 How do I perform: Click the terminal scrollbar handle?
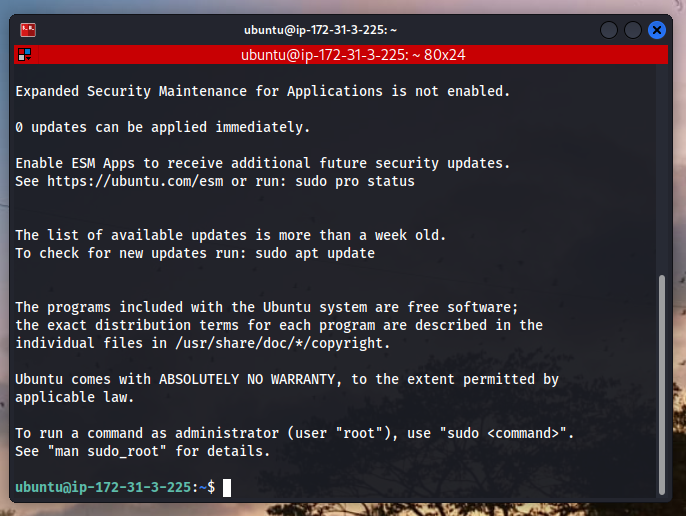click(662, 384)
